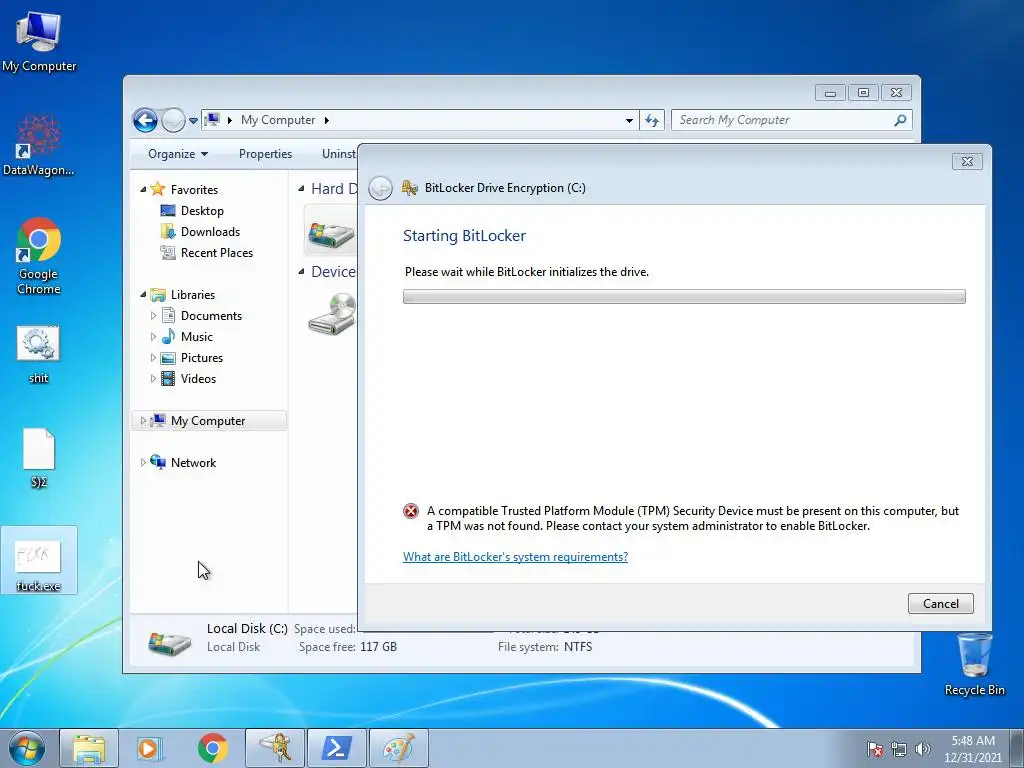Open PowerShell from the taskbar
The height and width of the screenshot is (768, 1024).
tap(336, 748)
